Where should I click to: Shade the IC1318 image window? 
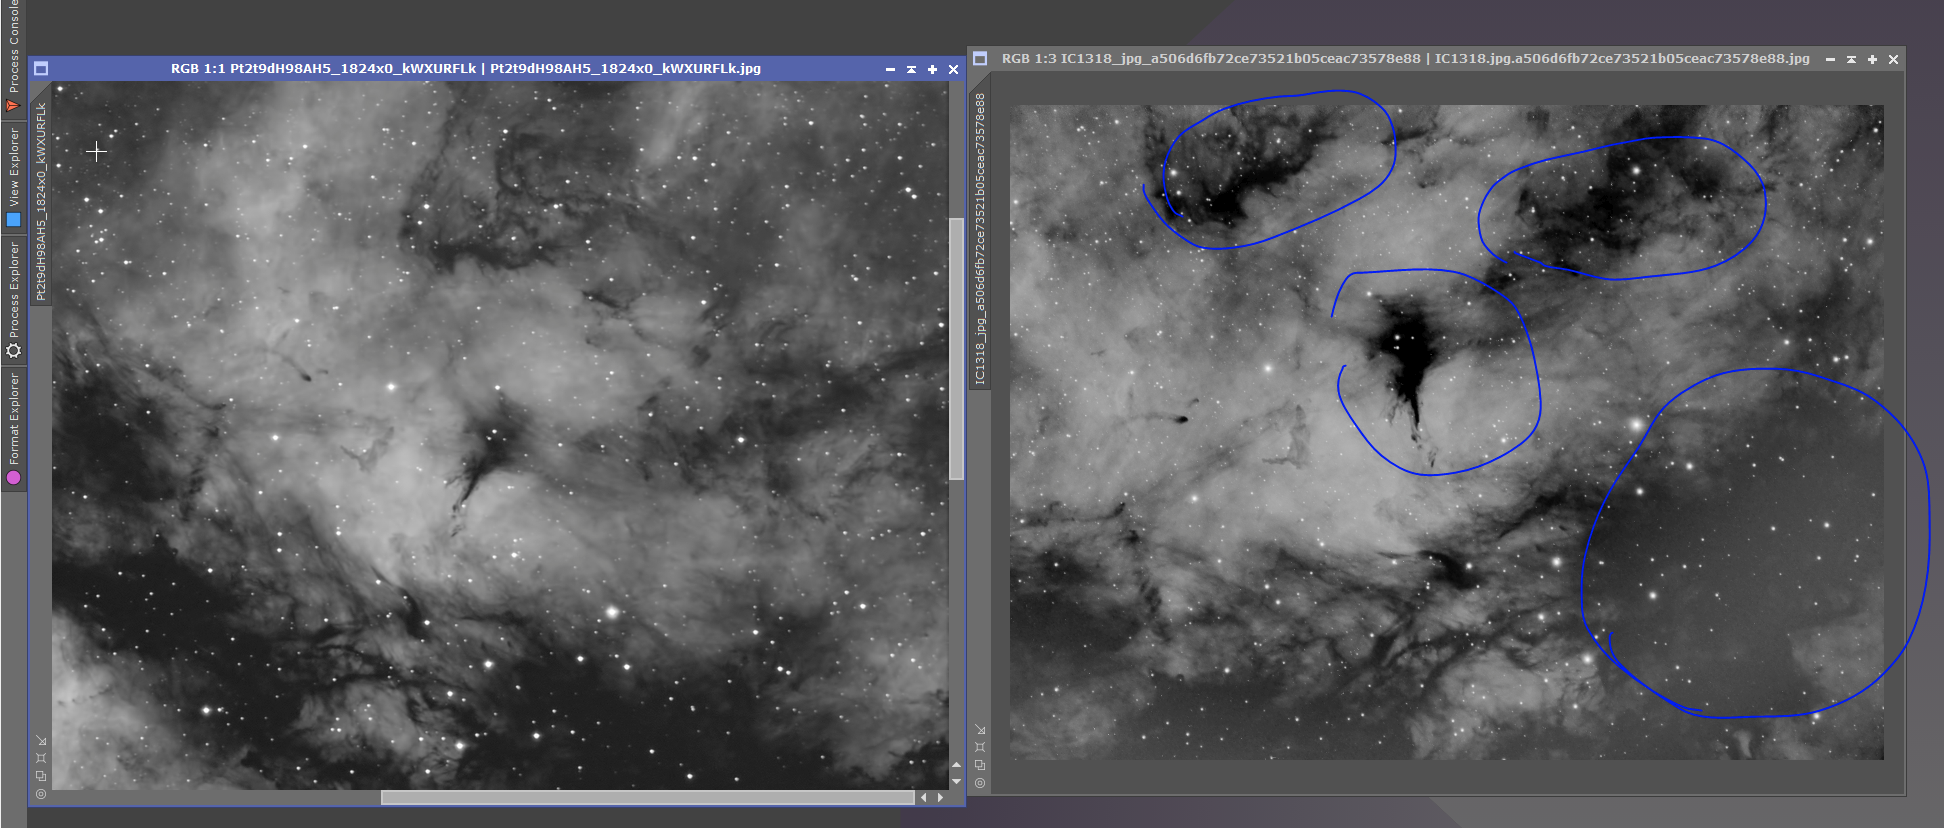(1851, 59)
